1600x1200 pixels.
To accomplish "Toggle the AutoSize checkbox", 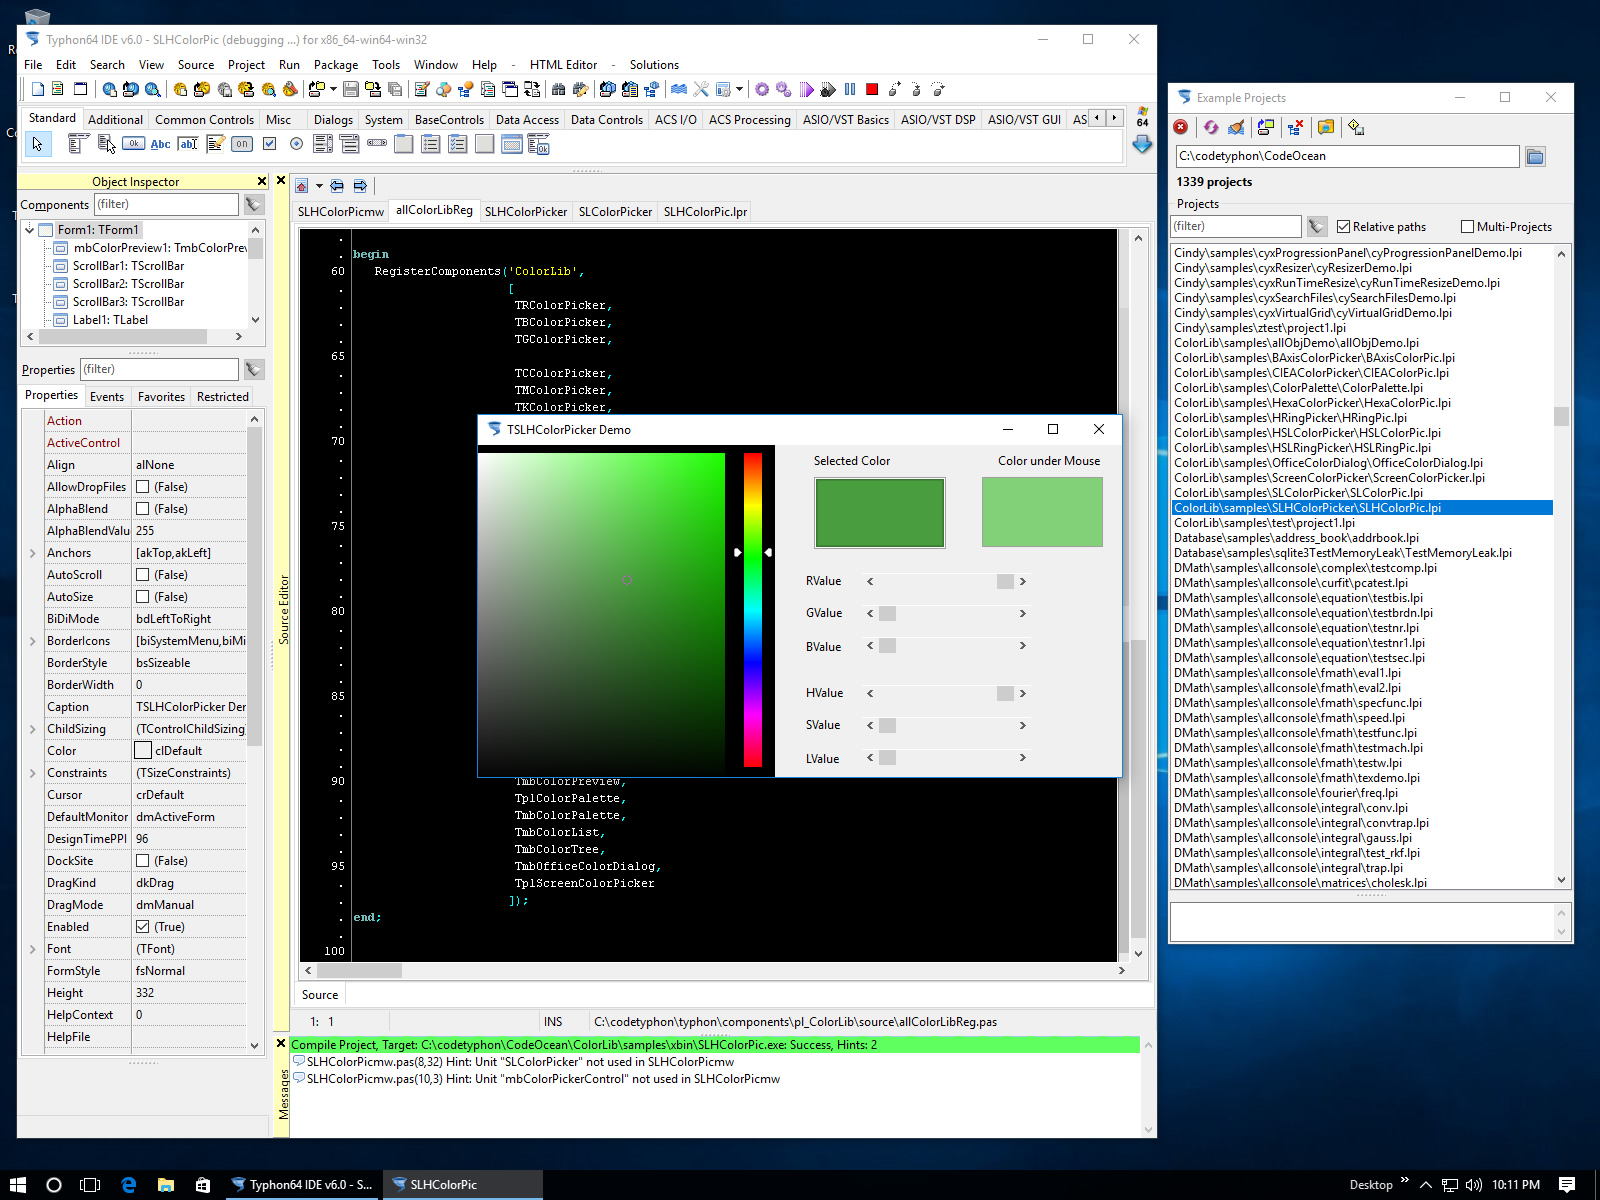I will [x=143, y=597].
